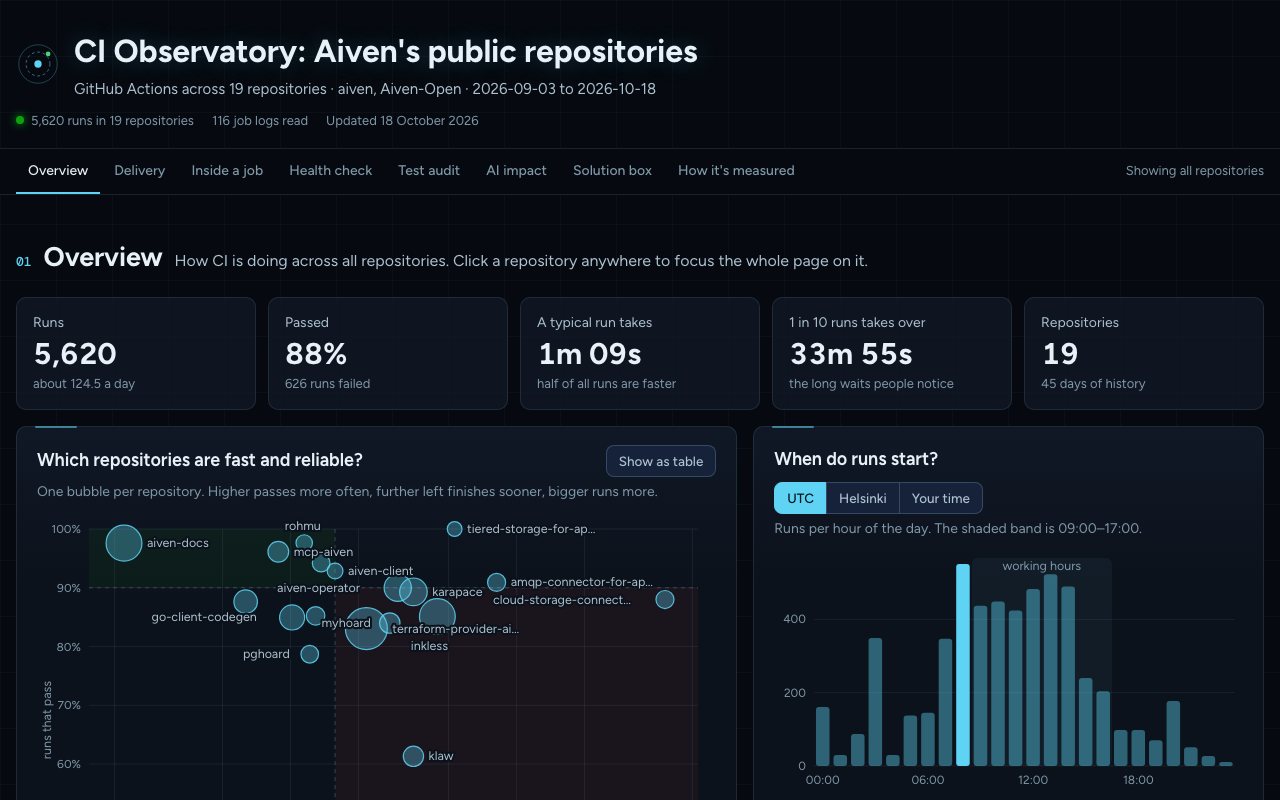The width and height of the screenshot is (1280, 800).
Task: Click the amqp-connector-for-ap… bubble
Action: 496,582
